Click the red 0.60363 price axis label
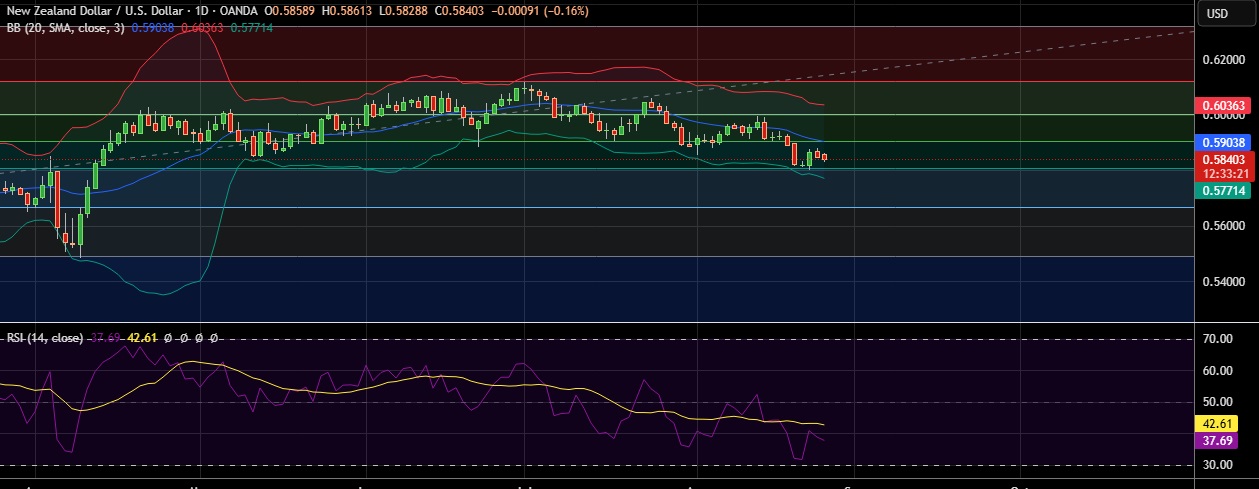This screenshot has height=489, width=1259. (x=1223, y=105)
